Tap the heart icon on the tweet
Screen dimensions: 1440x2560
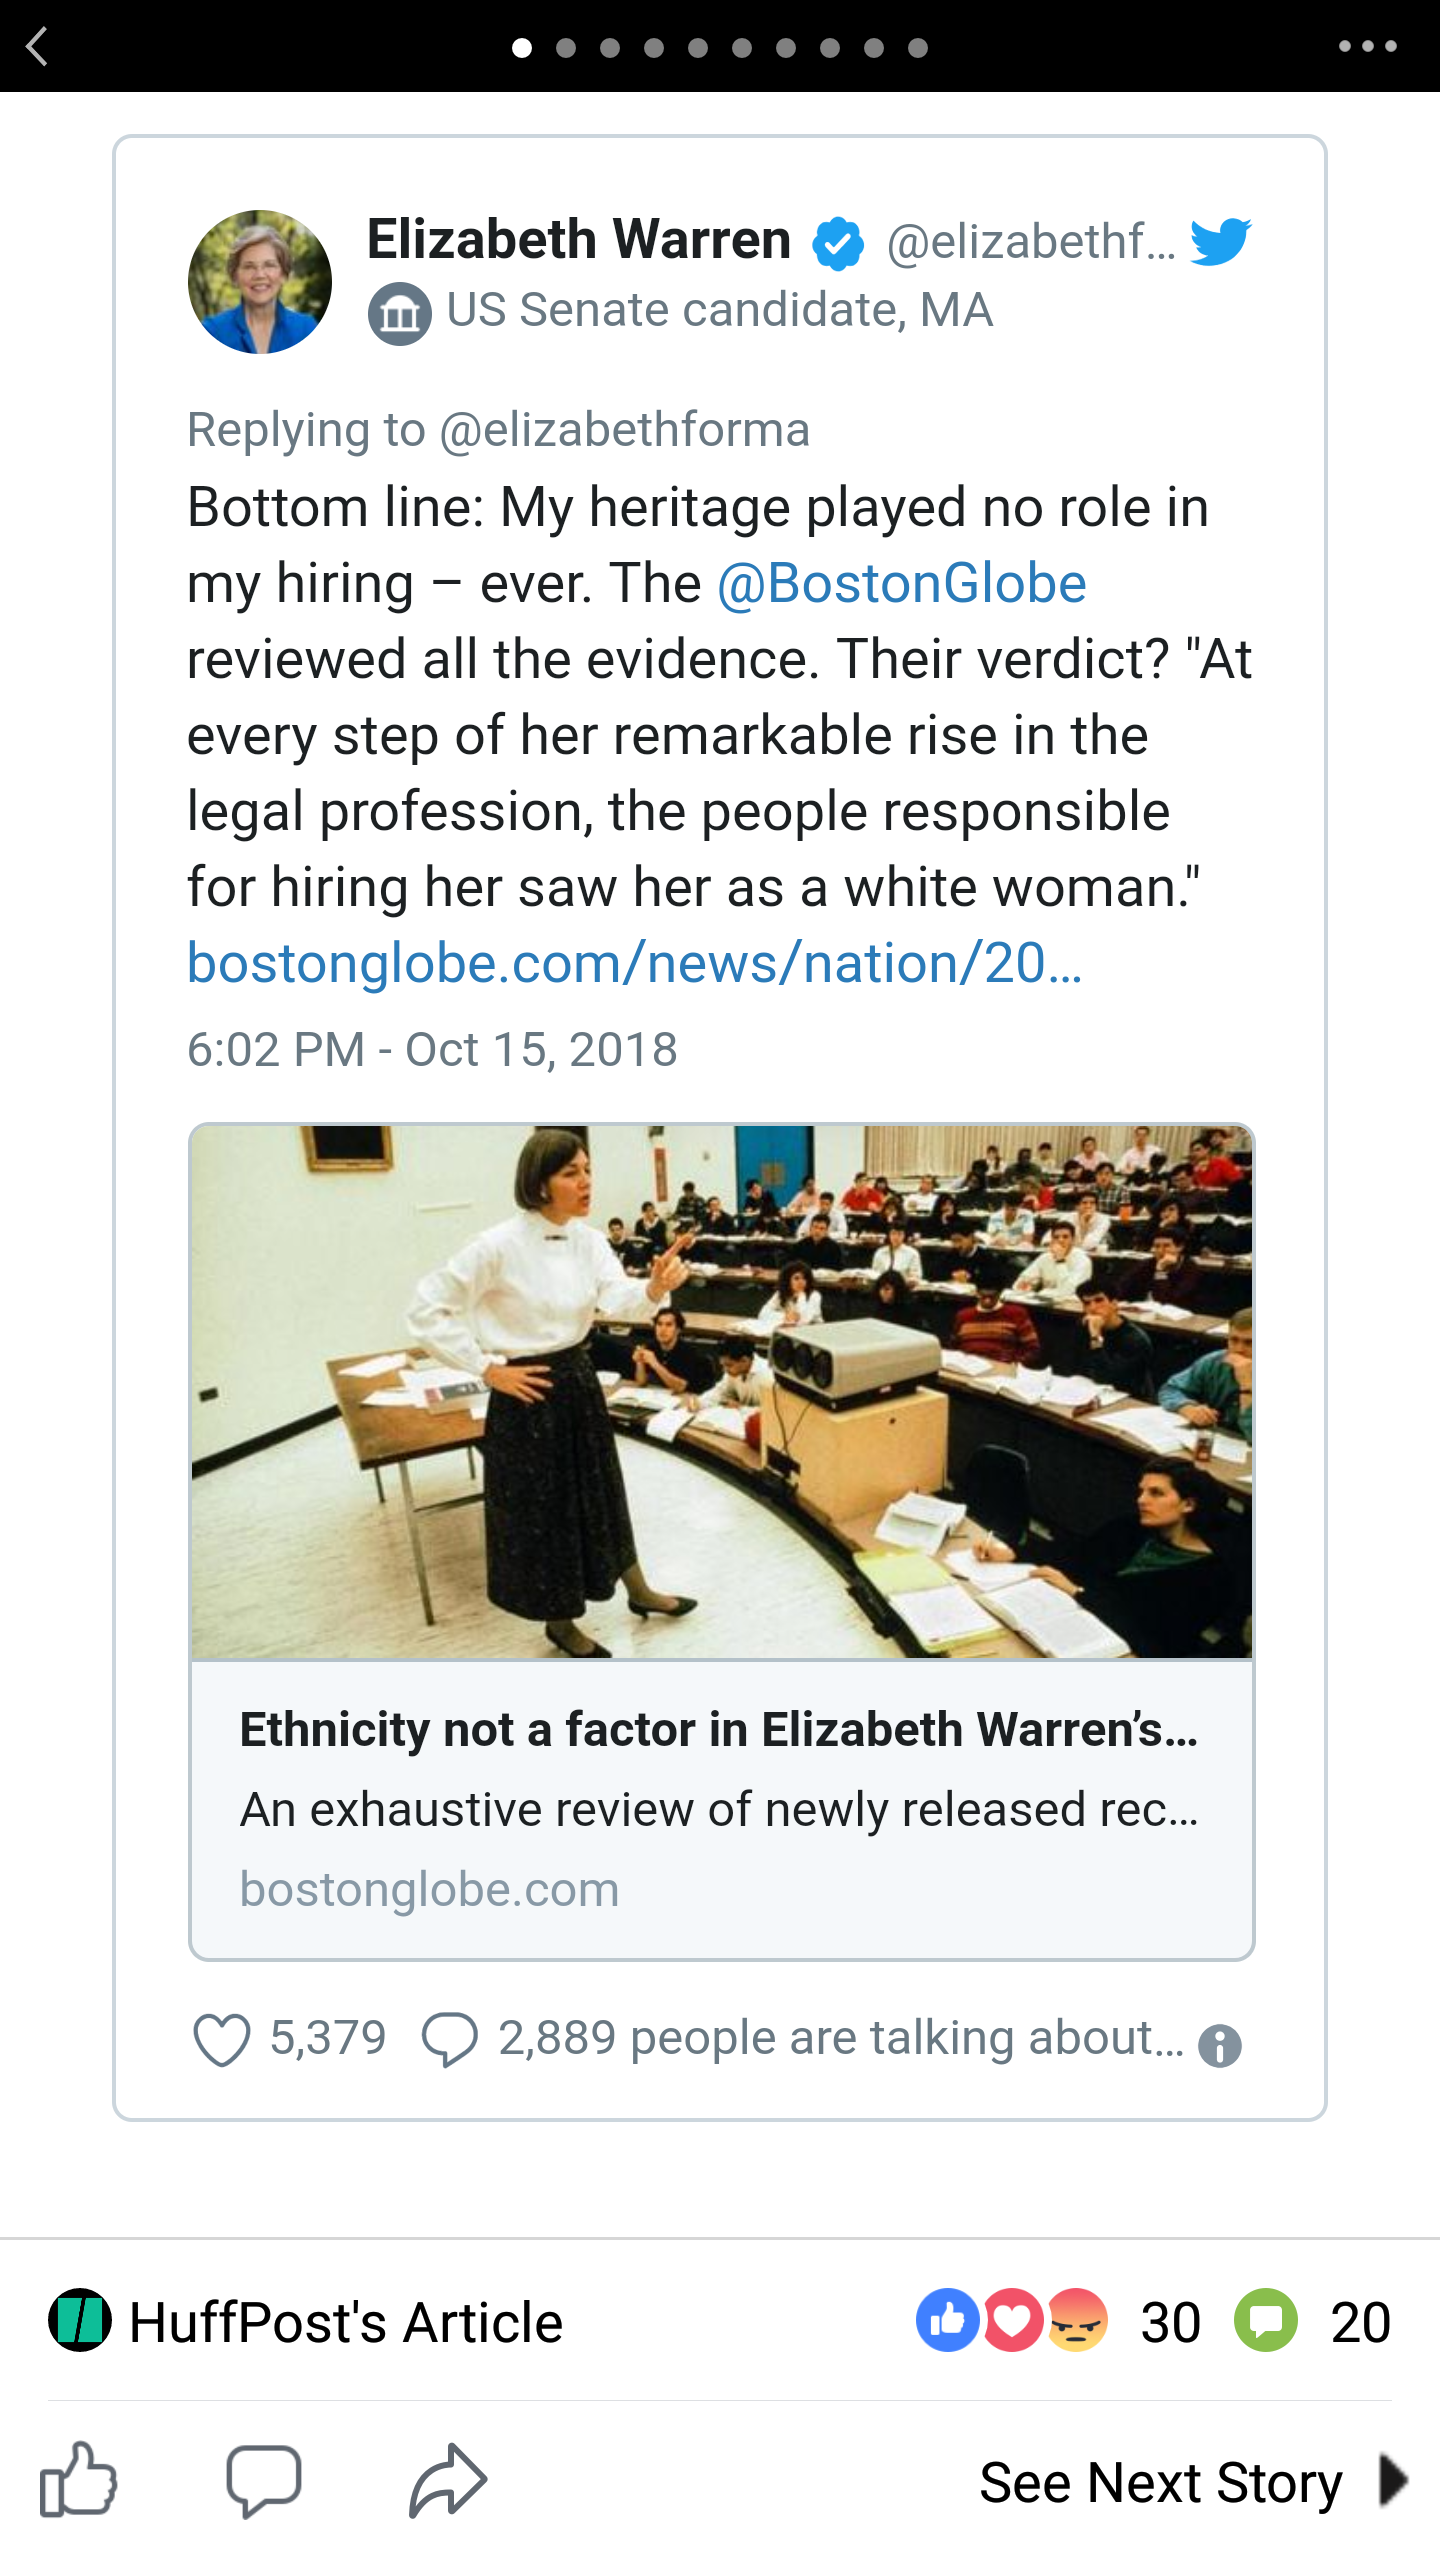coord(221,2040)
